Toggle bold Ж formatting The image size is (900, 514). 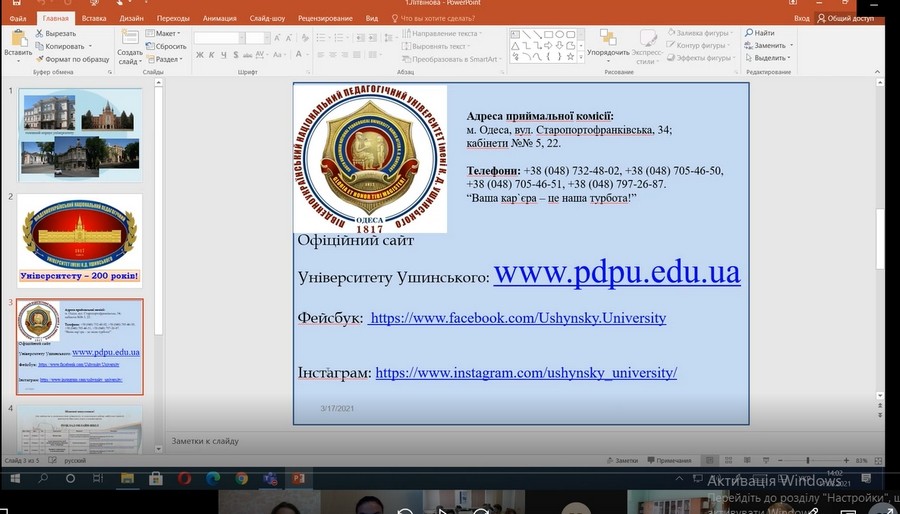point(200,55)
